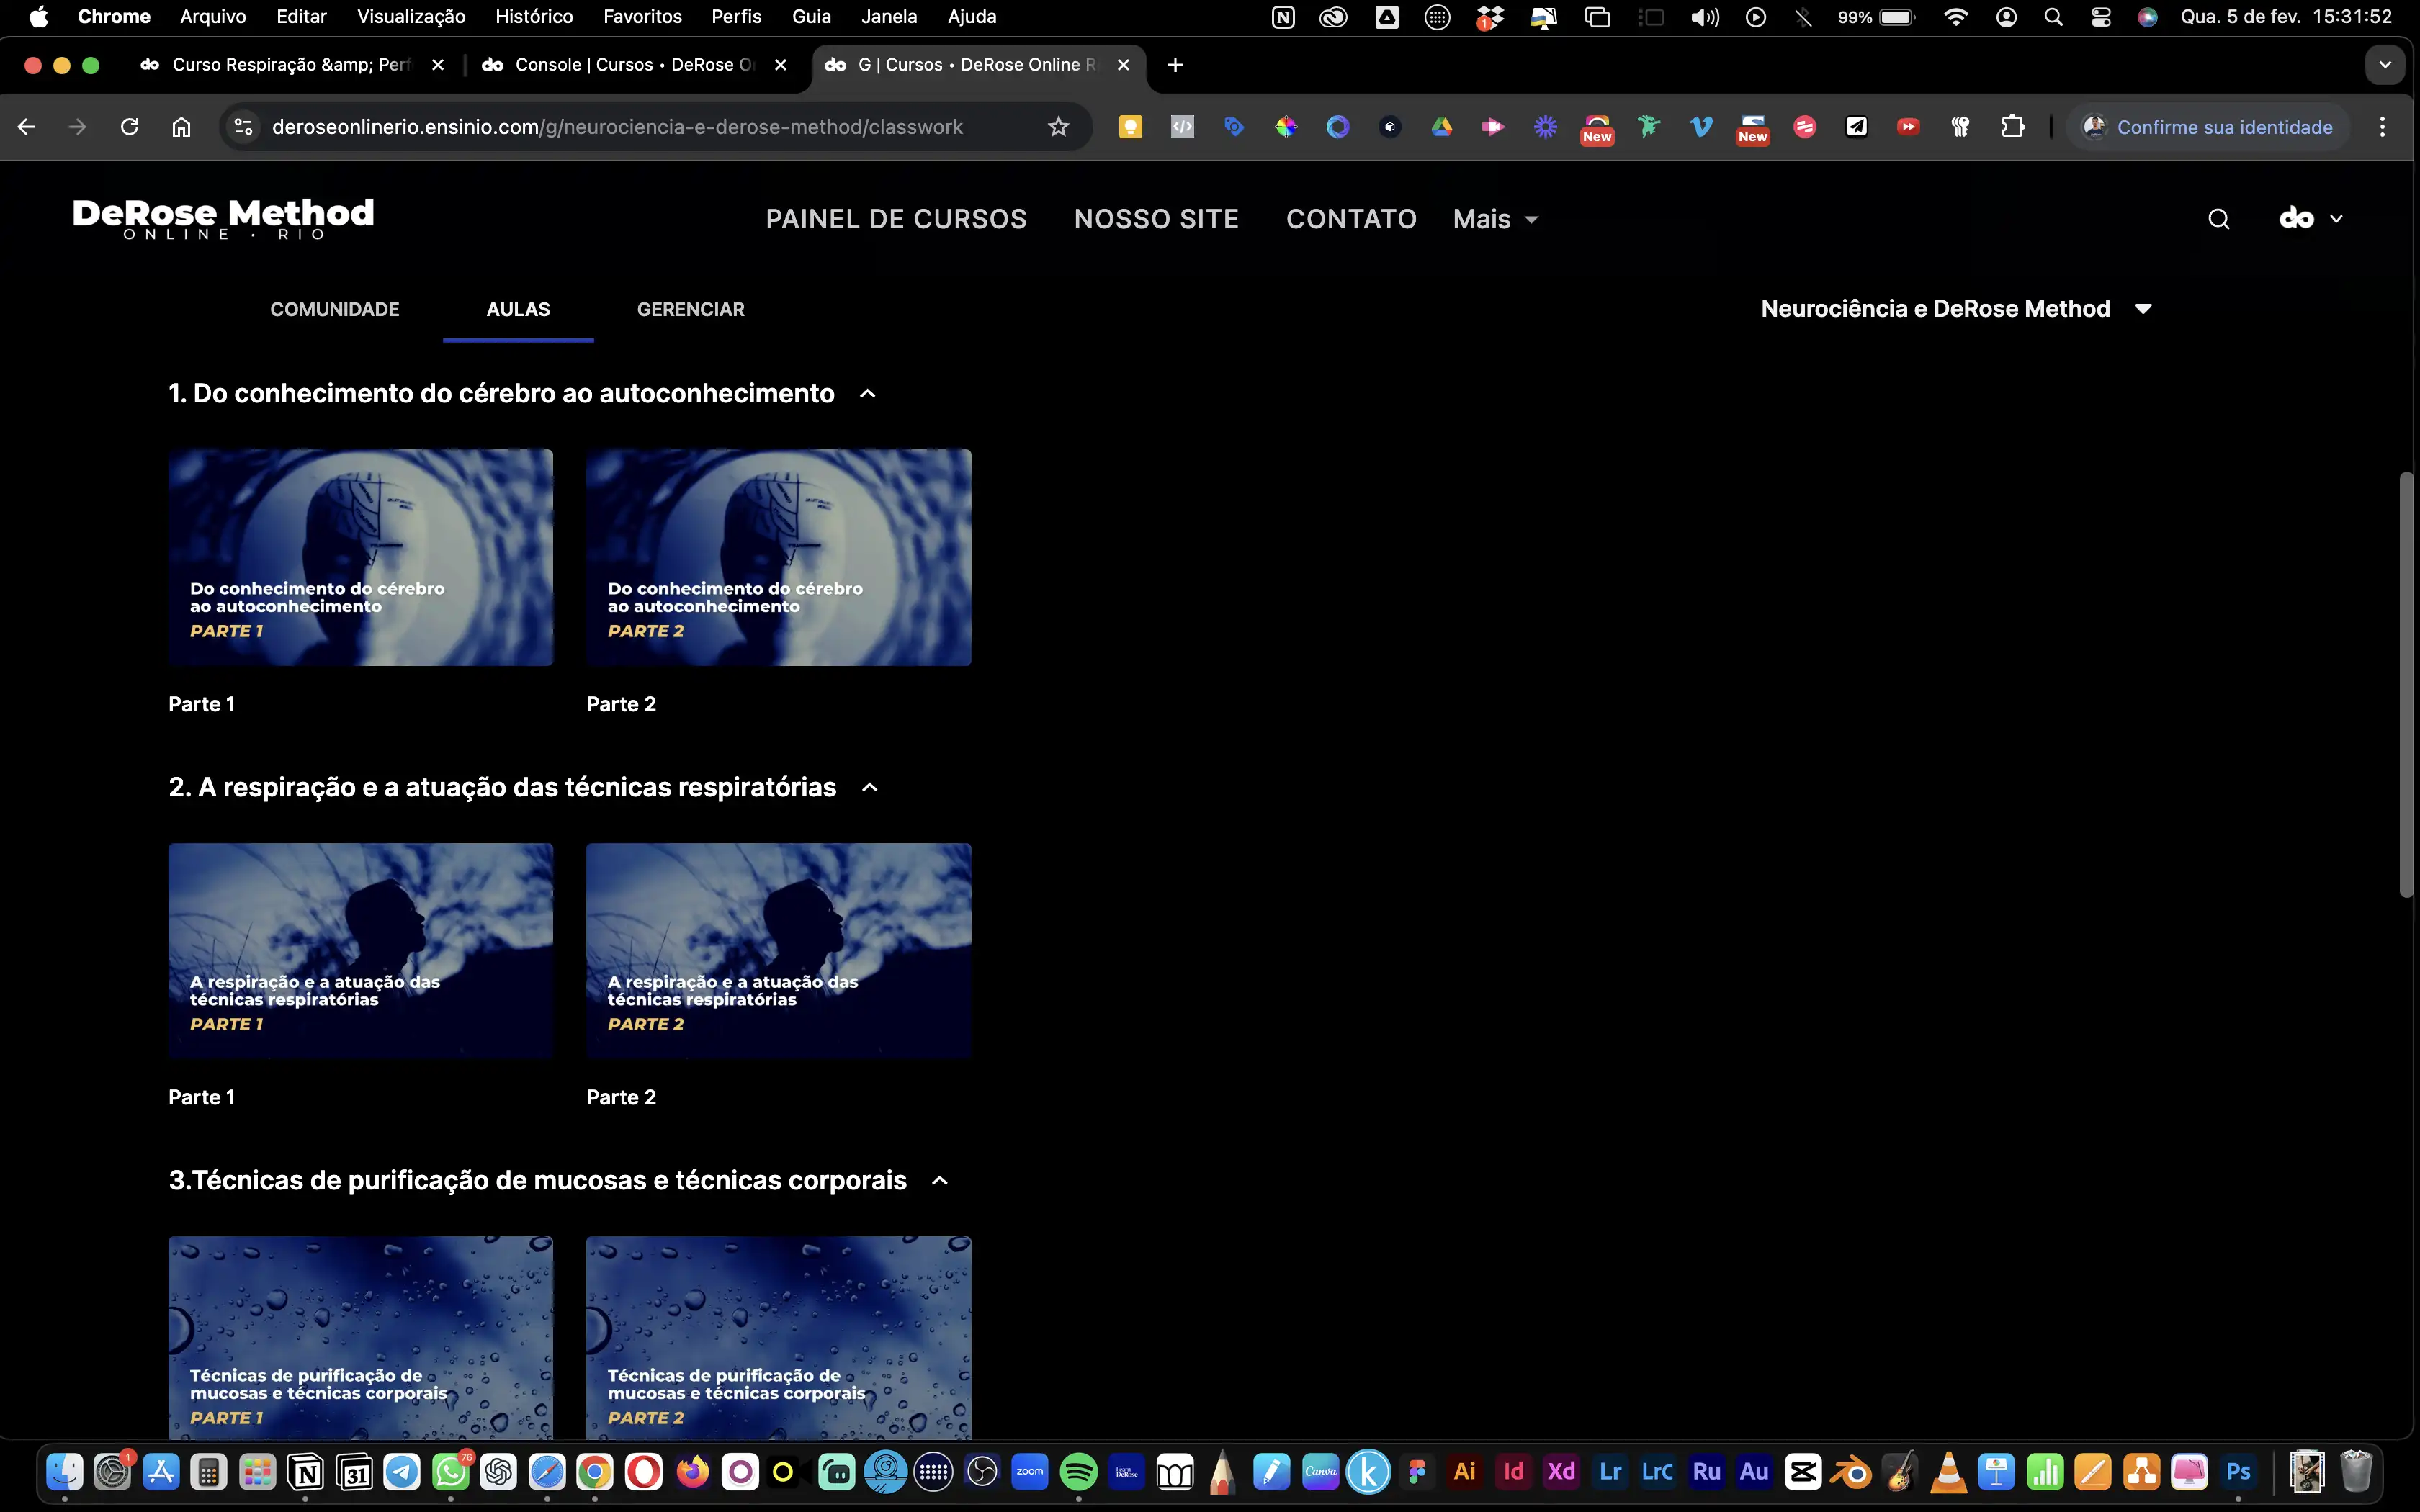The height and width of the screenshot is (1512, 2420).
Task: Open the Parte 2 respiração lesson thumbnail
Action: (x=778, y=950)
